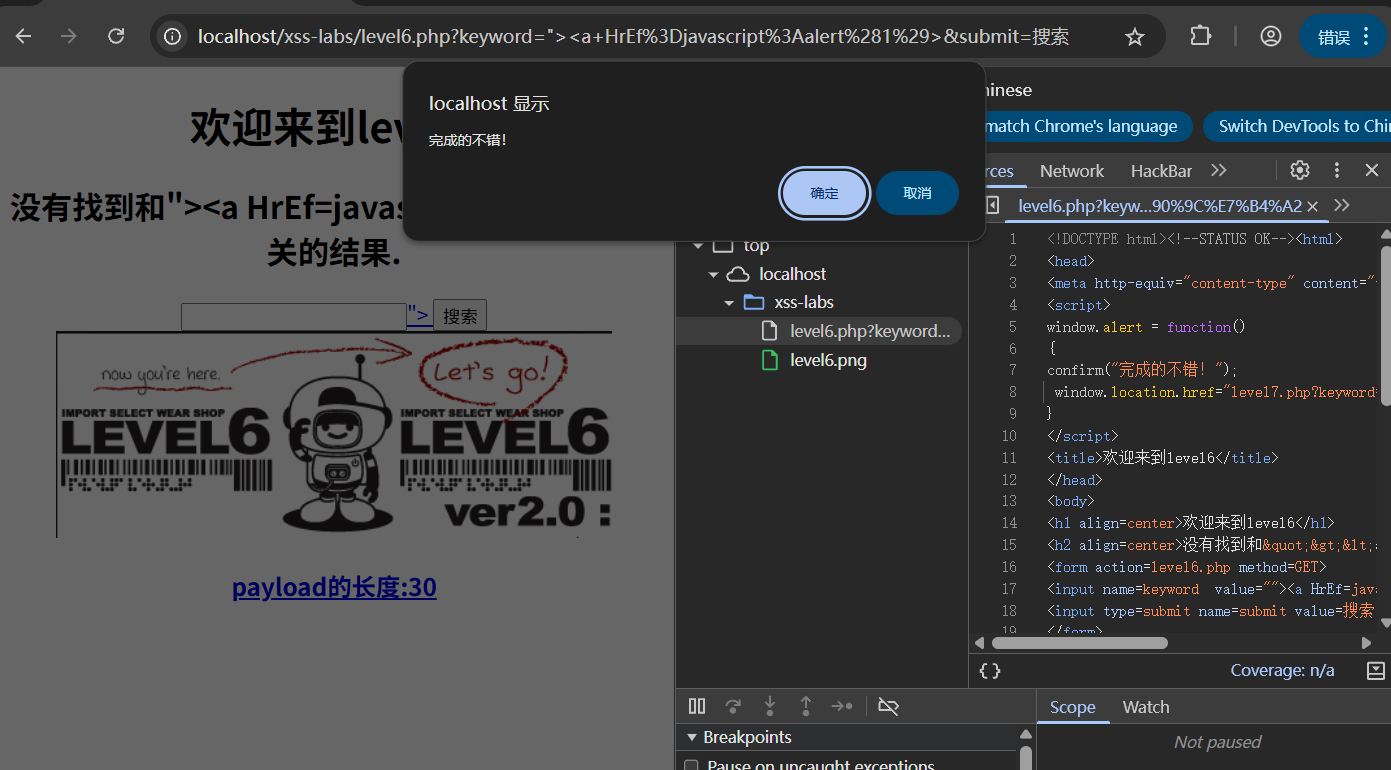Go forward with the browser forward arrow
The width and height of the screenshot is (1391, 770).
[69, 37]
